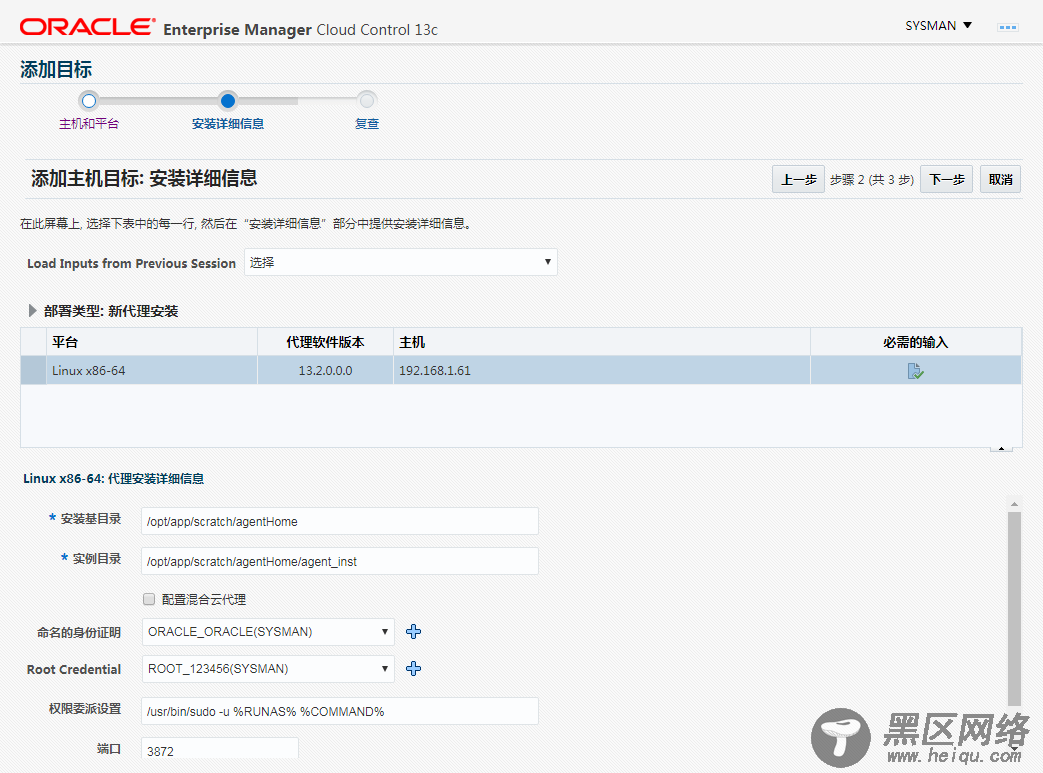Focus the 安装基目录 input field
The image size is (1043, 773).
340,521
